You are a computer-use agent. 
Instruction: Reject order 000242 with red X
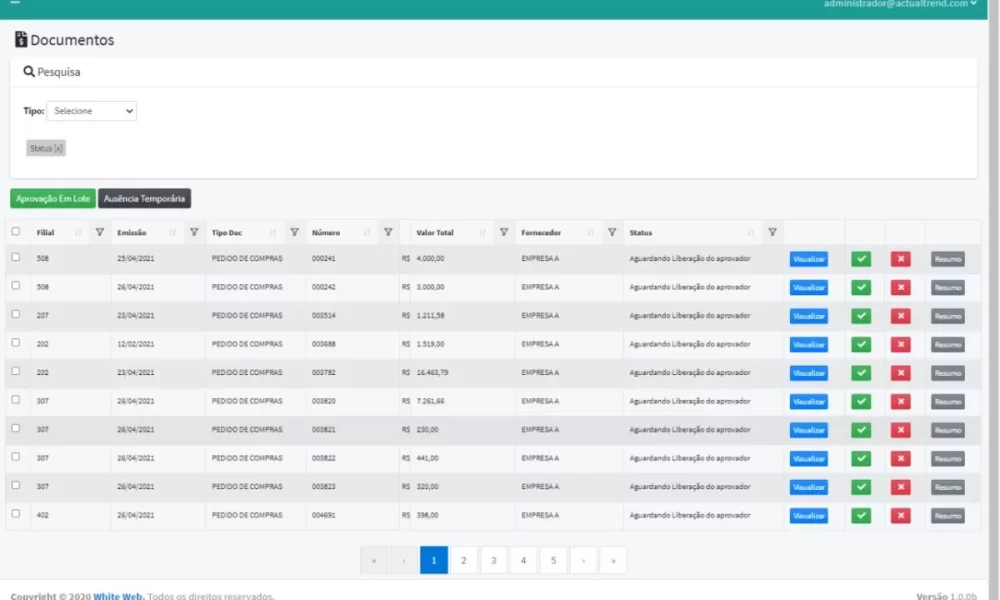(901, 288)
